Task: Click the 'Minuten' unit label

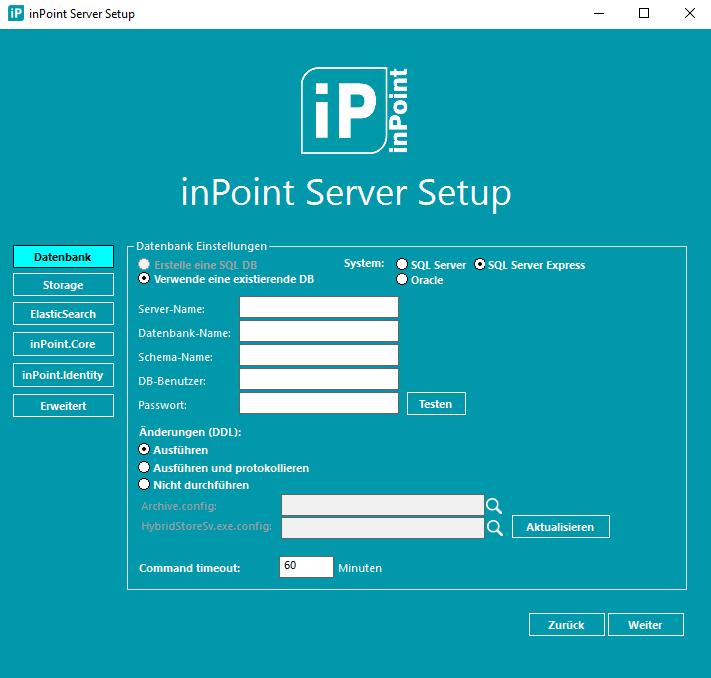Action: [360, 568]
